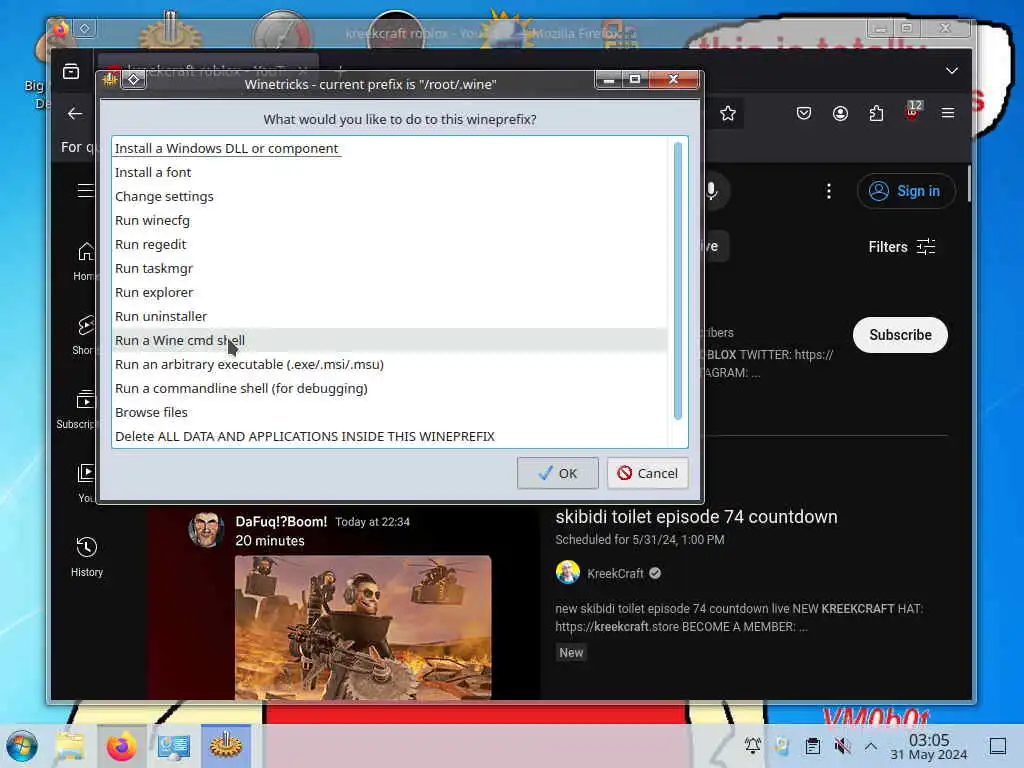
Task: Toggle the muted volume tray icon
Action: click(842, 745)
